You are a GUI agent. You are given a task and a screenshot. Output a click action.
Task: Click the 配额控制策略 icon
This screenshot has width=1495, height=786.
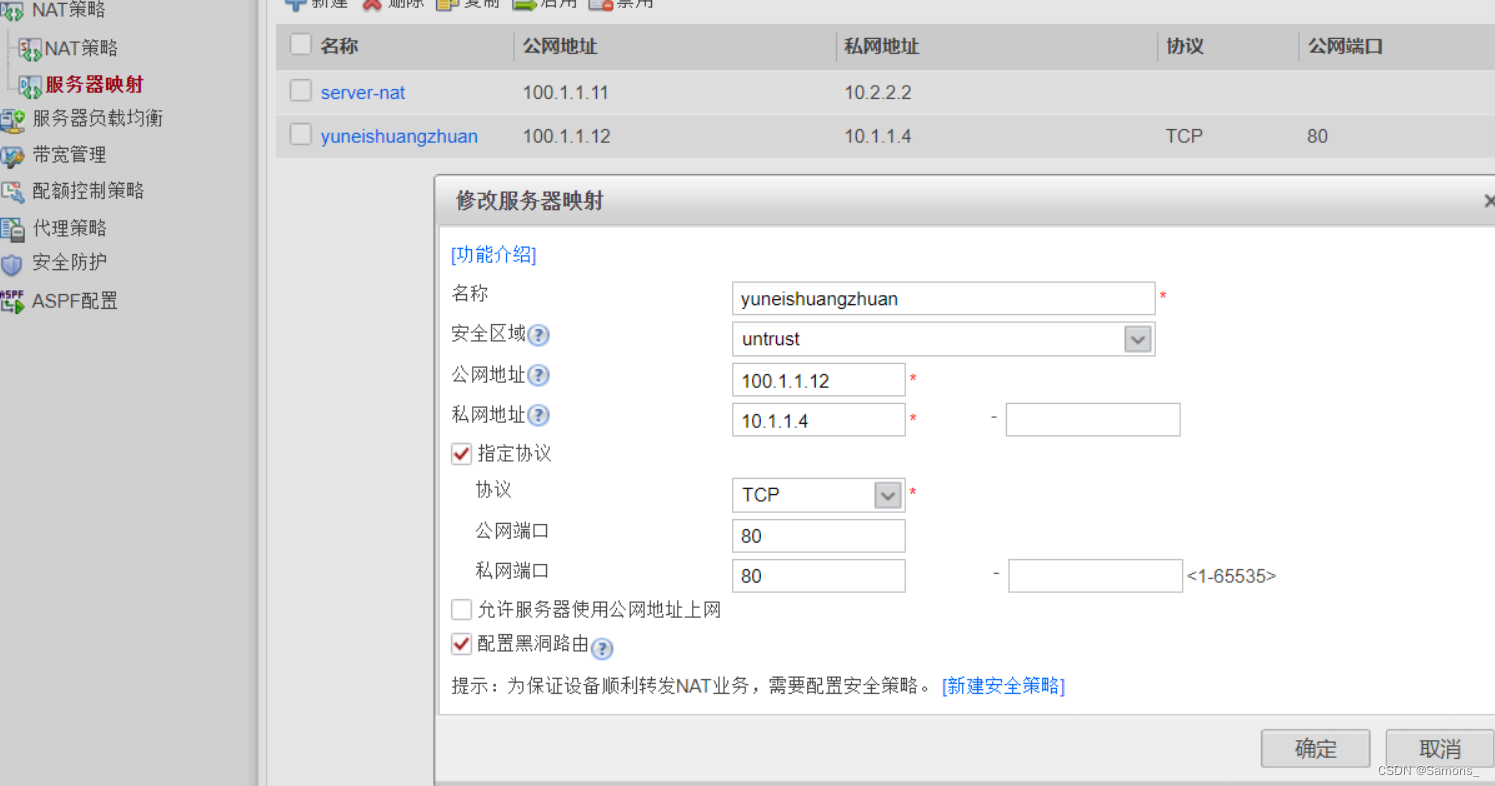point(12,192)
